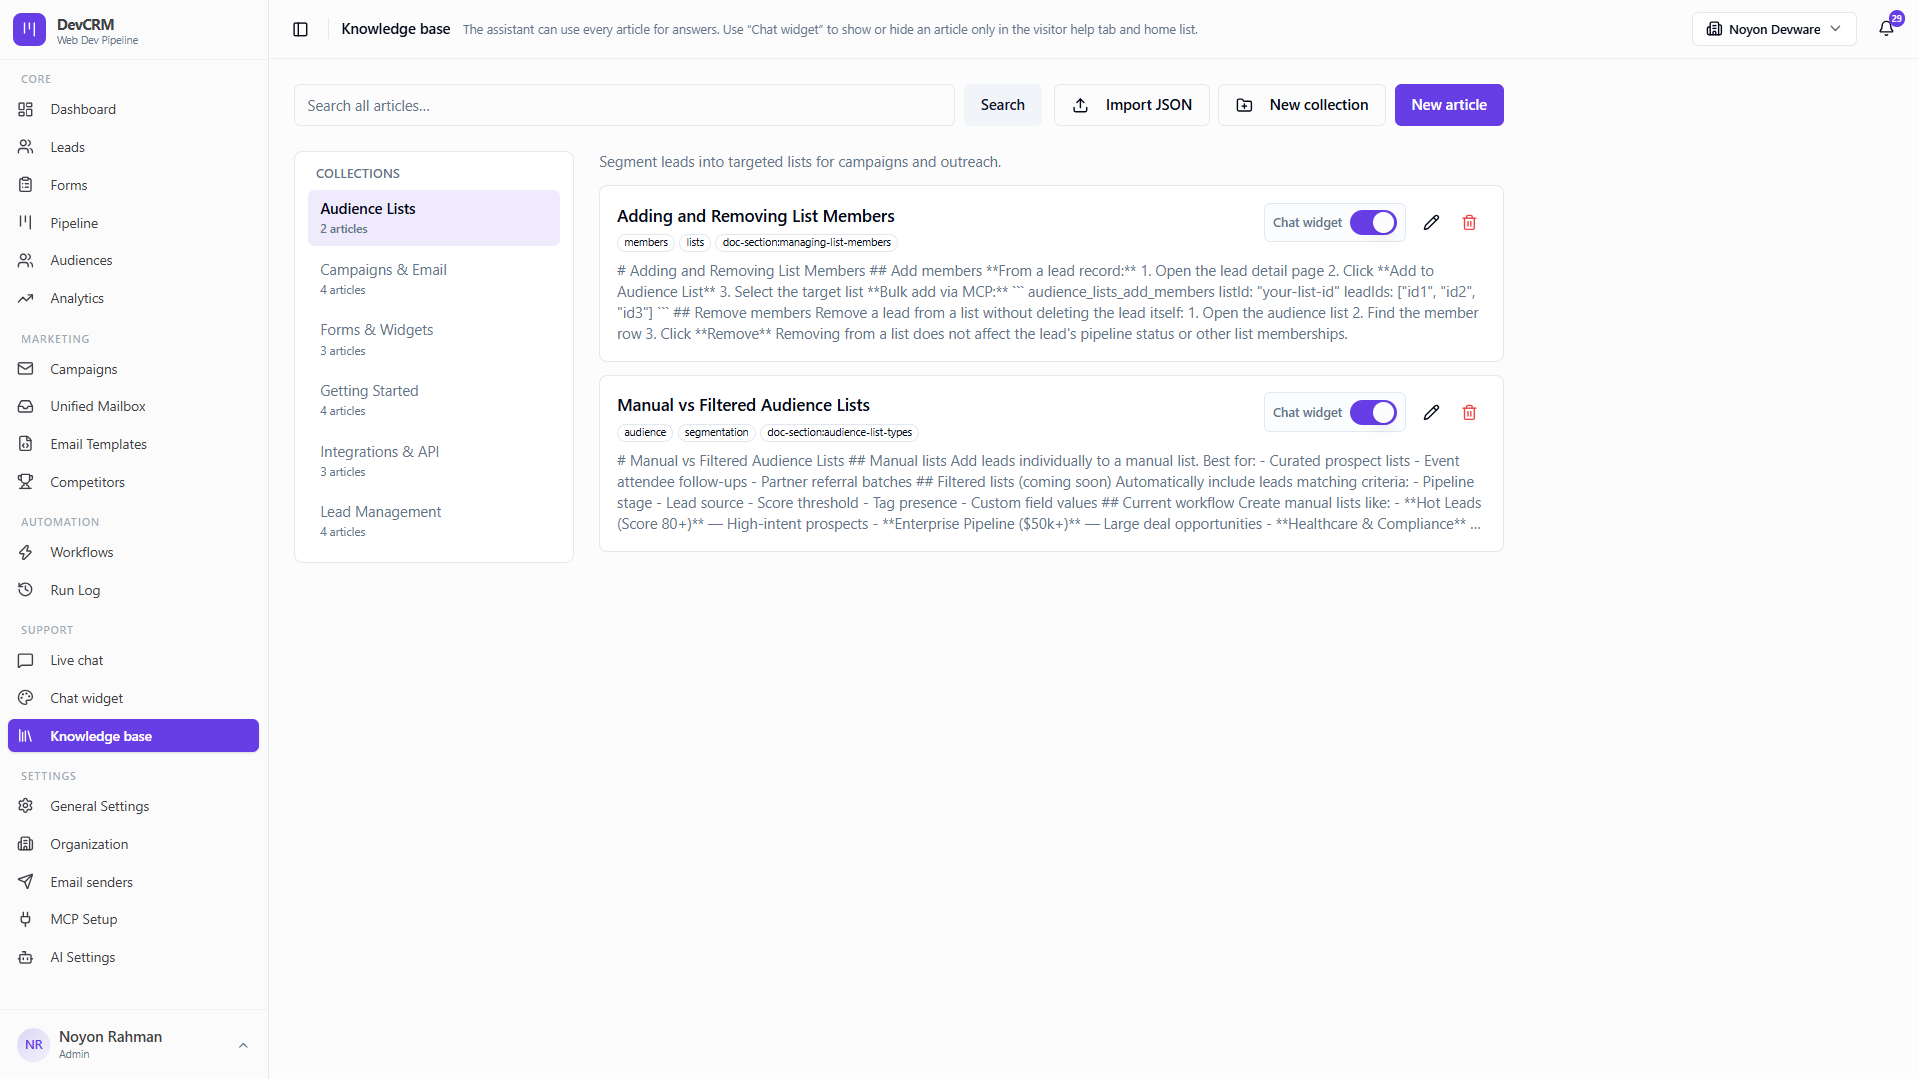1919x1079 pixels.
Task: Go to Leads page
Action: pos(133,147)
